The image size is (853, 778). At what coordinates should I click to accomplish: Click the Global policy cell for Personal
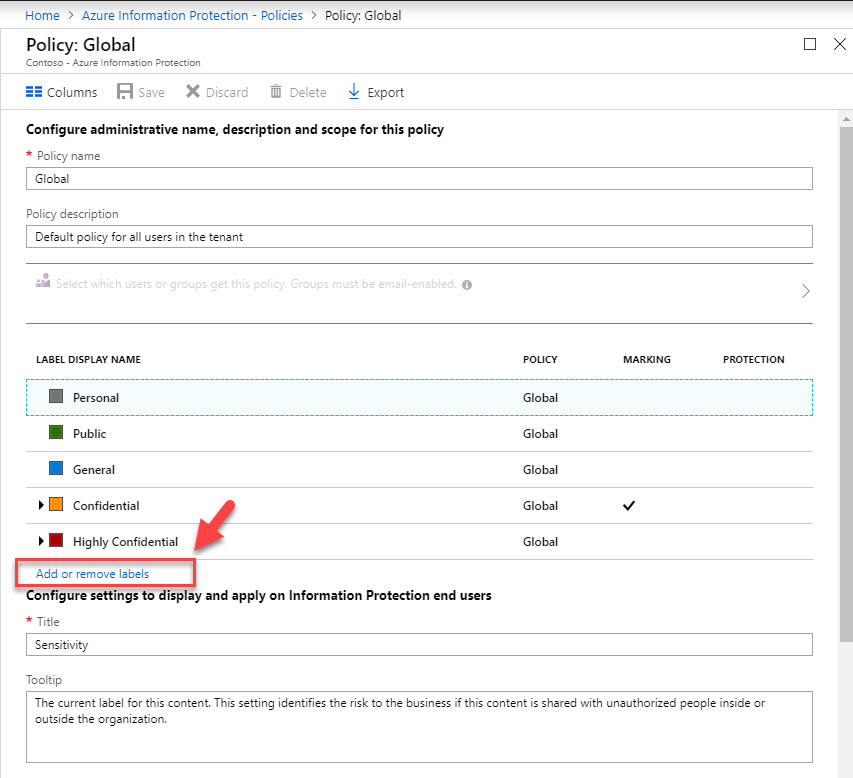540,398
